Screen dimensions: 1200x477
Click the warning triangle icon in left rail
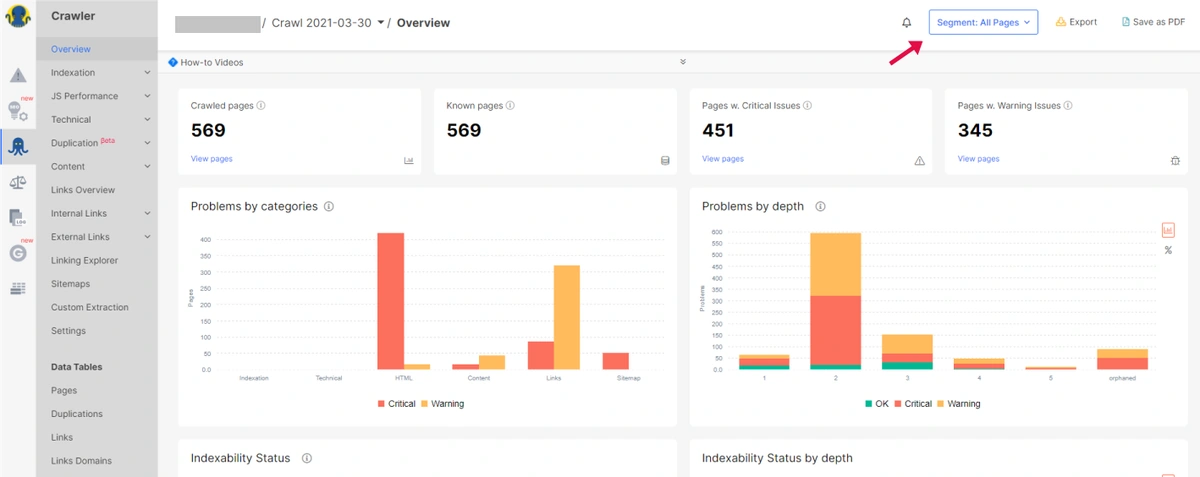click(18, 76)
